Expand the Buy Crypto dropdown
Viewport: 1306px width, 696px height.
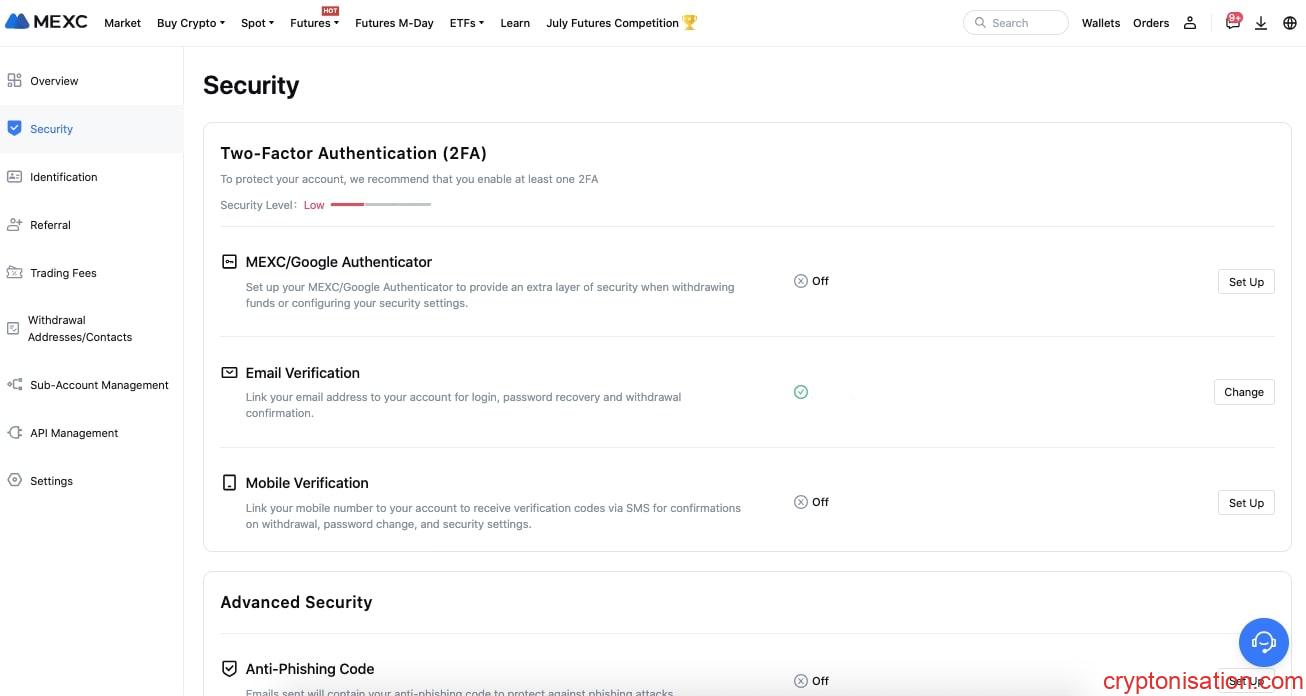click(x=190, y=23)
